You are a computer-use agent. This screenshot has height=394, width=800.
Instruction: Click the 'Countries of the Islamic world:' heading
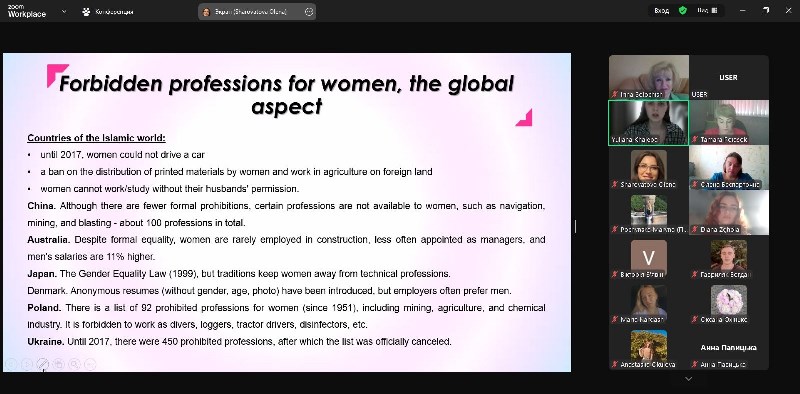(x=96, y=138)
